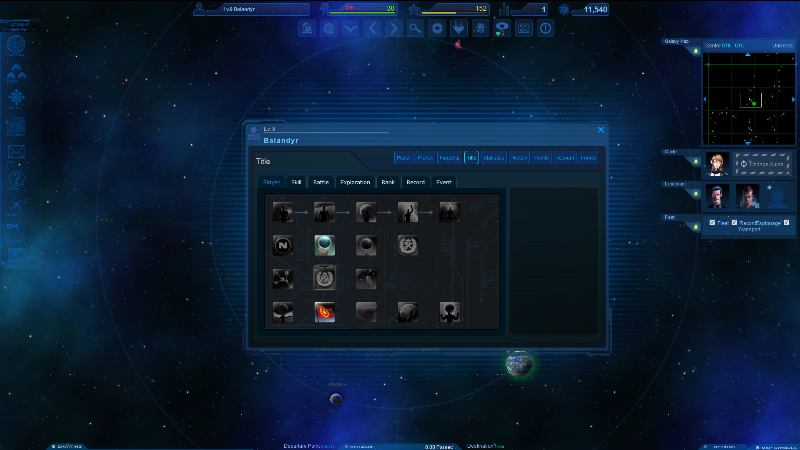Pan galaxy map down with bottom arrow
Image resolution: width=800 pixels, height=450 pixels.
point(748,143)
